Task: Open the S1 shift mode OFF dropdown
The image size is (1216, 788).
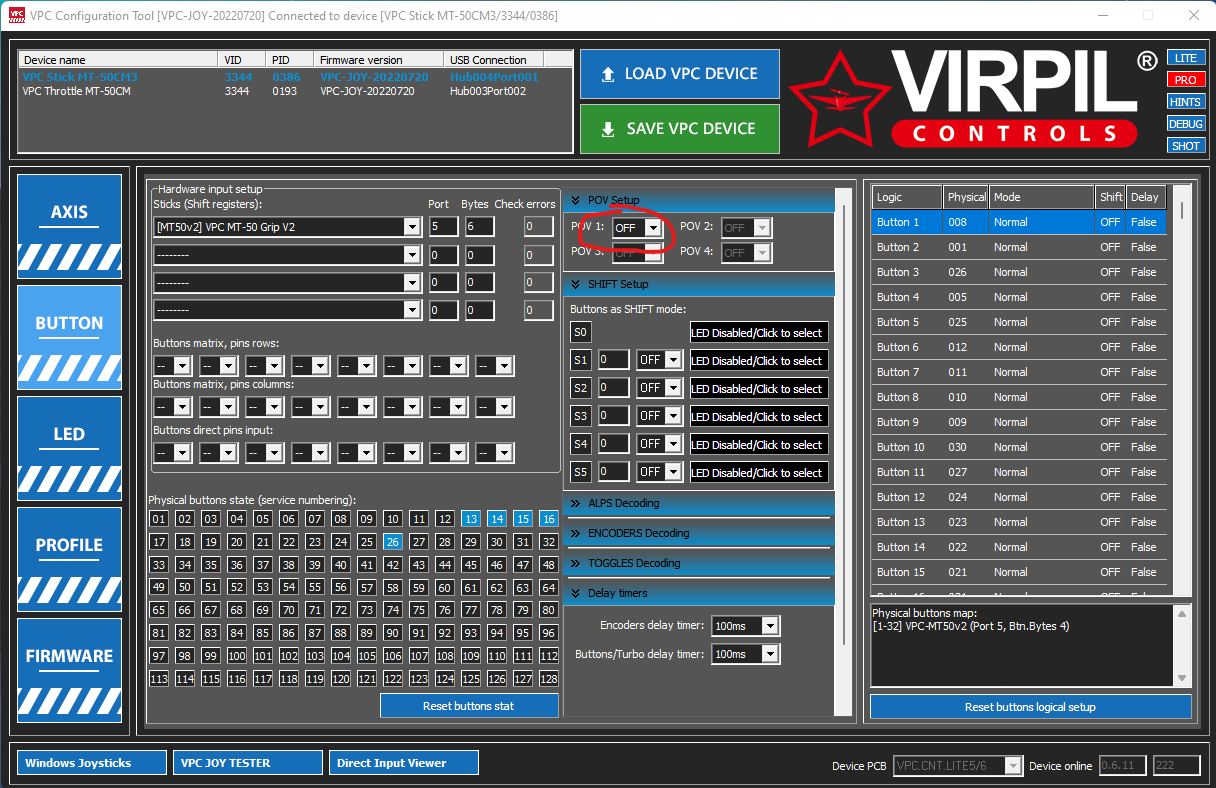Action: point(673,360)
